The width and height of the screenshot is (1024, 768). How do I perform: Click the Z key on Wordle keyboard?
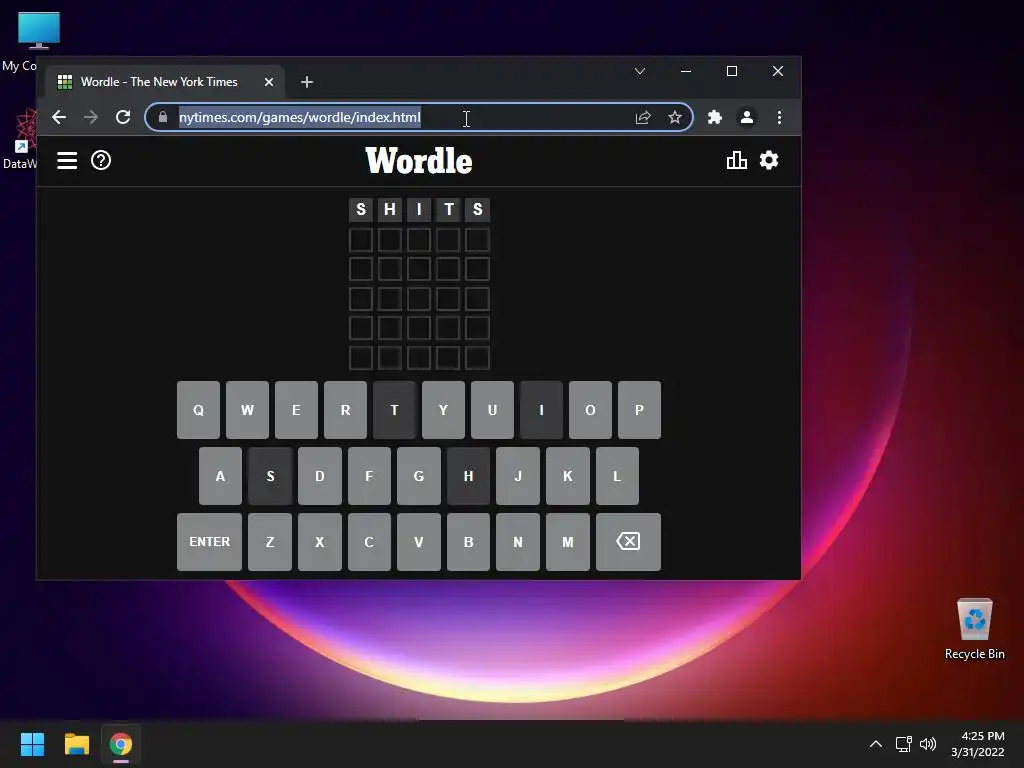tap(270, 541)
